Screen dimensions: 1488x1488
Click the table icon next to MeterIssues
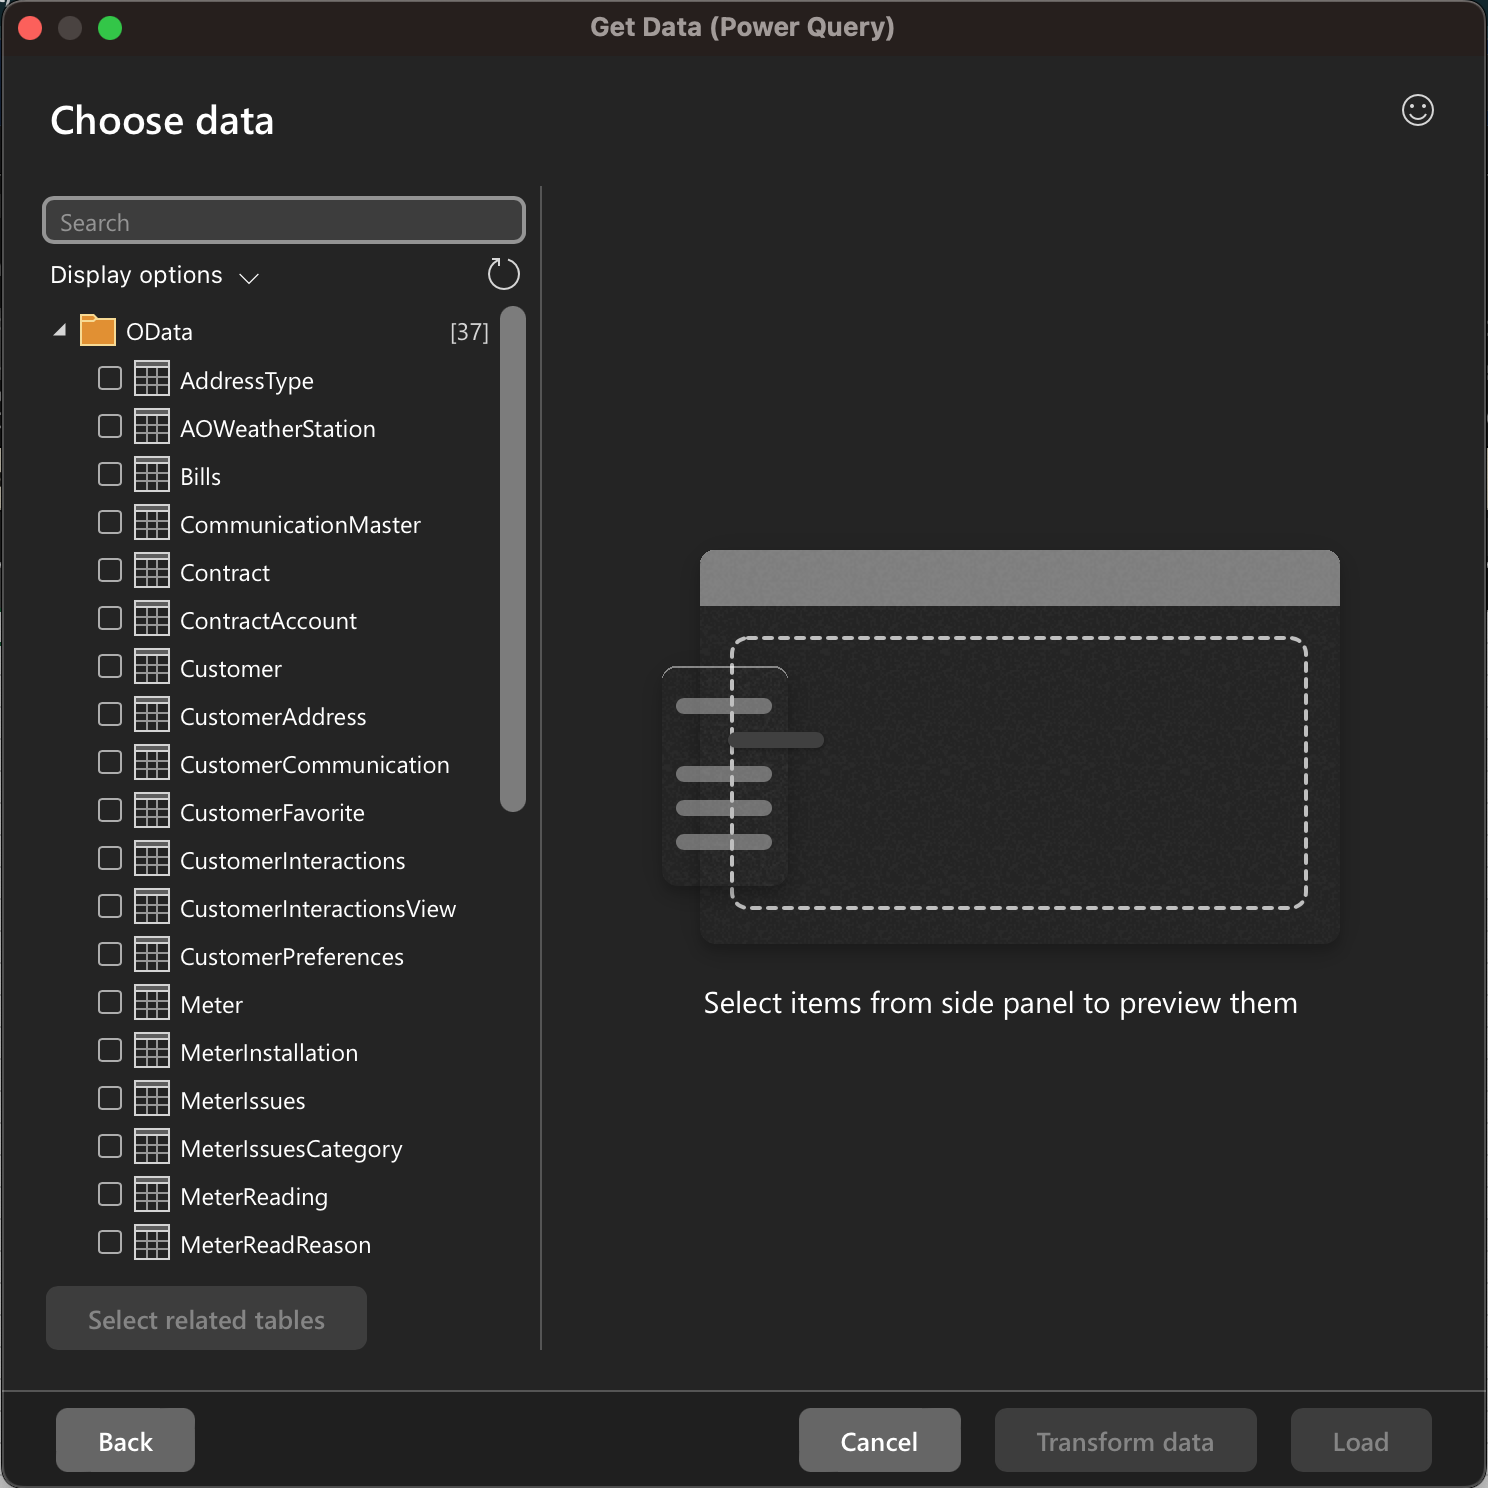pos(152,1099)
